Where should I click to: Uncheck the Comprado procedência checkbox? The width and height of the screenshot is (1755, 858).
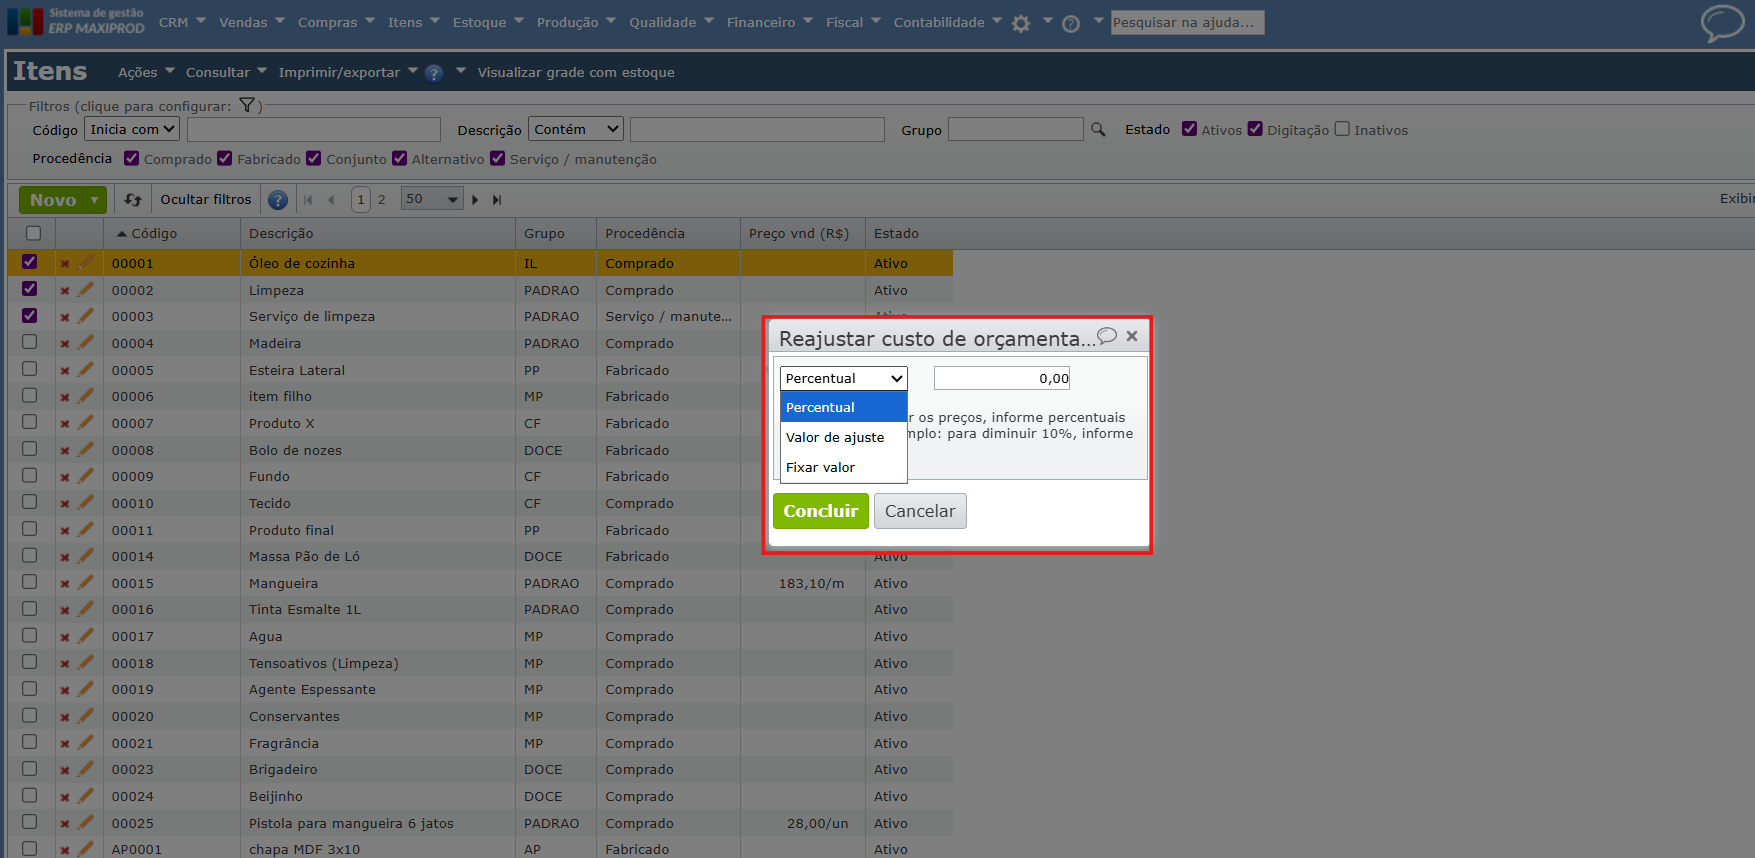(x=132, y=159)
